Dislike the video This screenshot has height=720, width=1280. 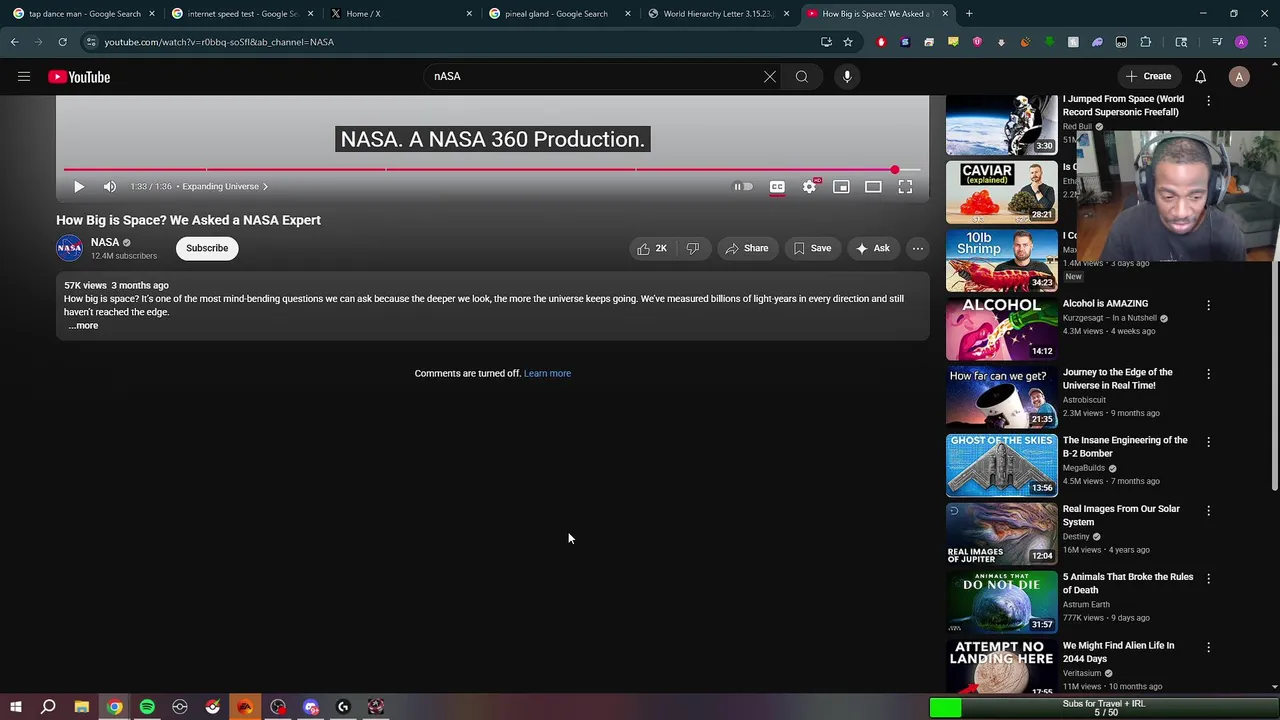[x=693, y=248]
